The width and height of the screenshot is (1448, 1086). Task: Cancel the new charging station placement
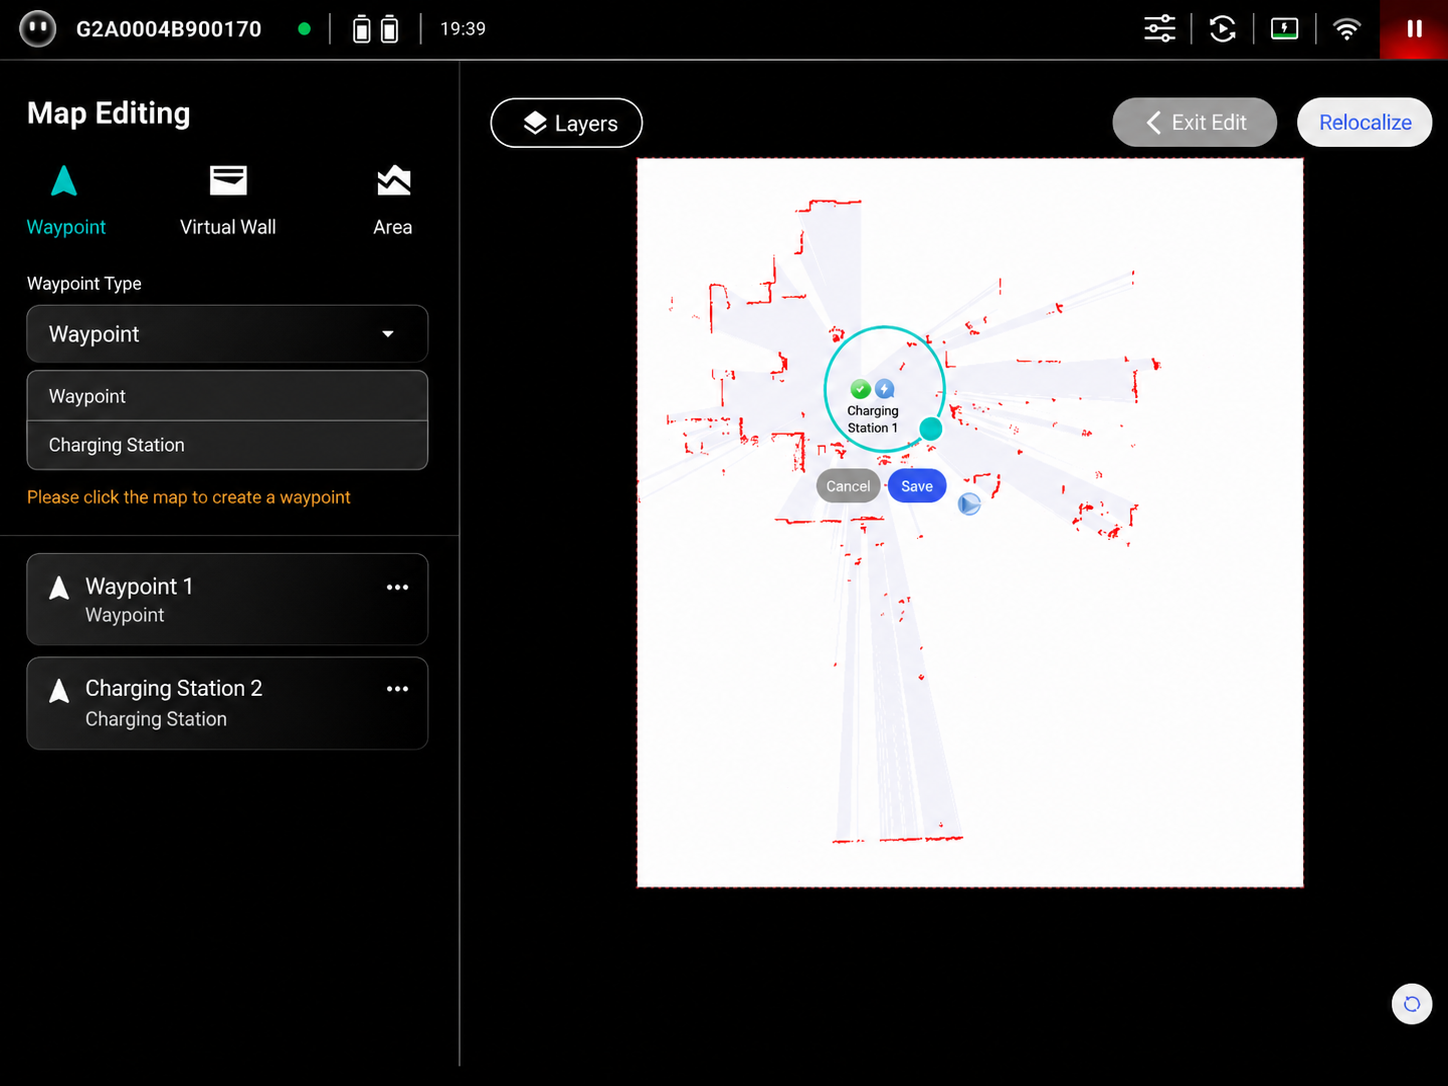click(848, 486)
